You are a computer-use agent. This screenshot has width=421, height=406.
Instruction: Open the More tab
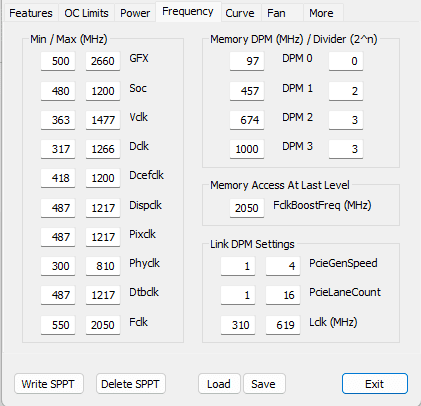(321, 13)
